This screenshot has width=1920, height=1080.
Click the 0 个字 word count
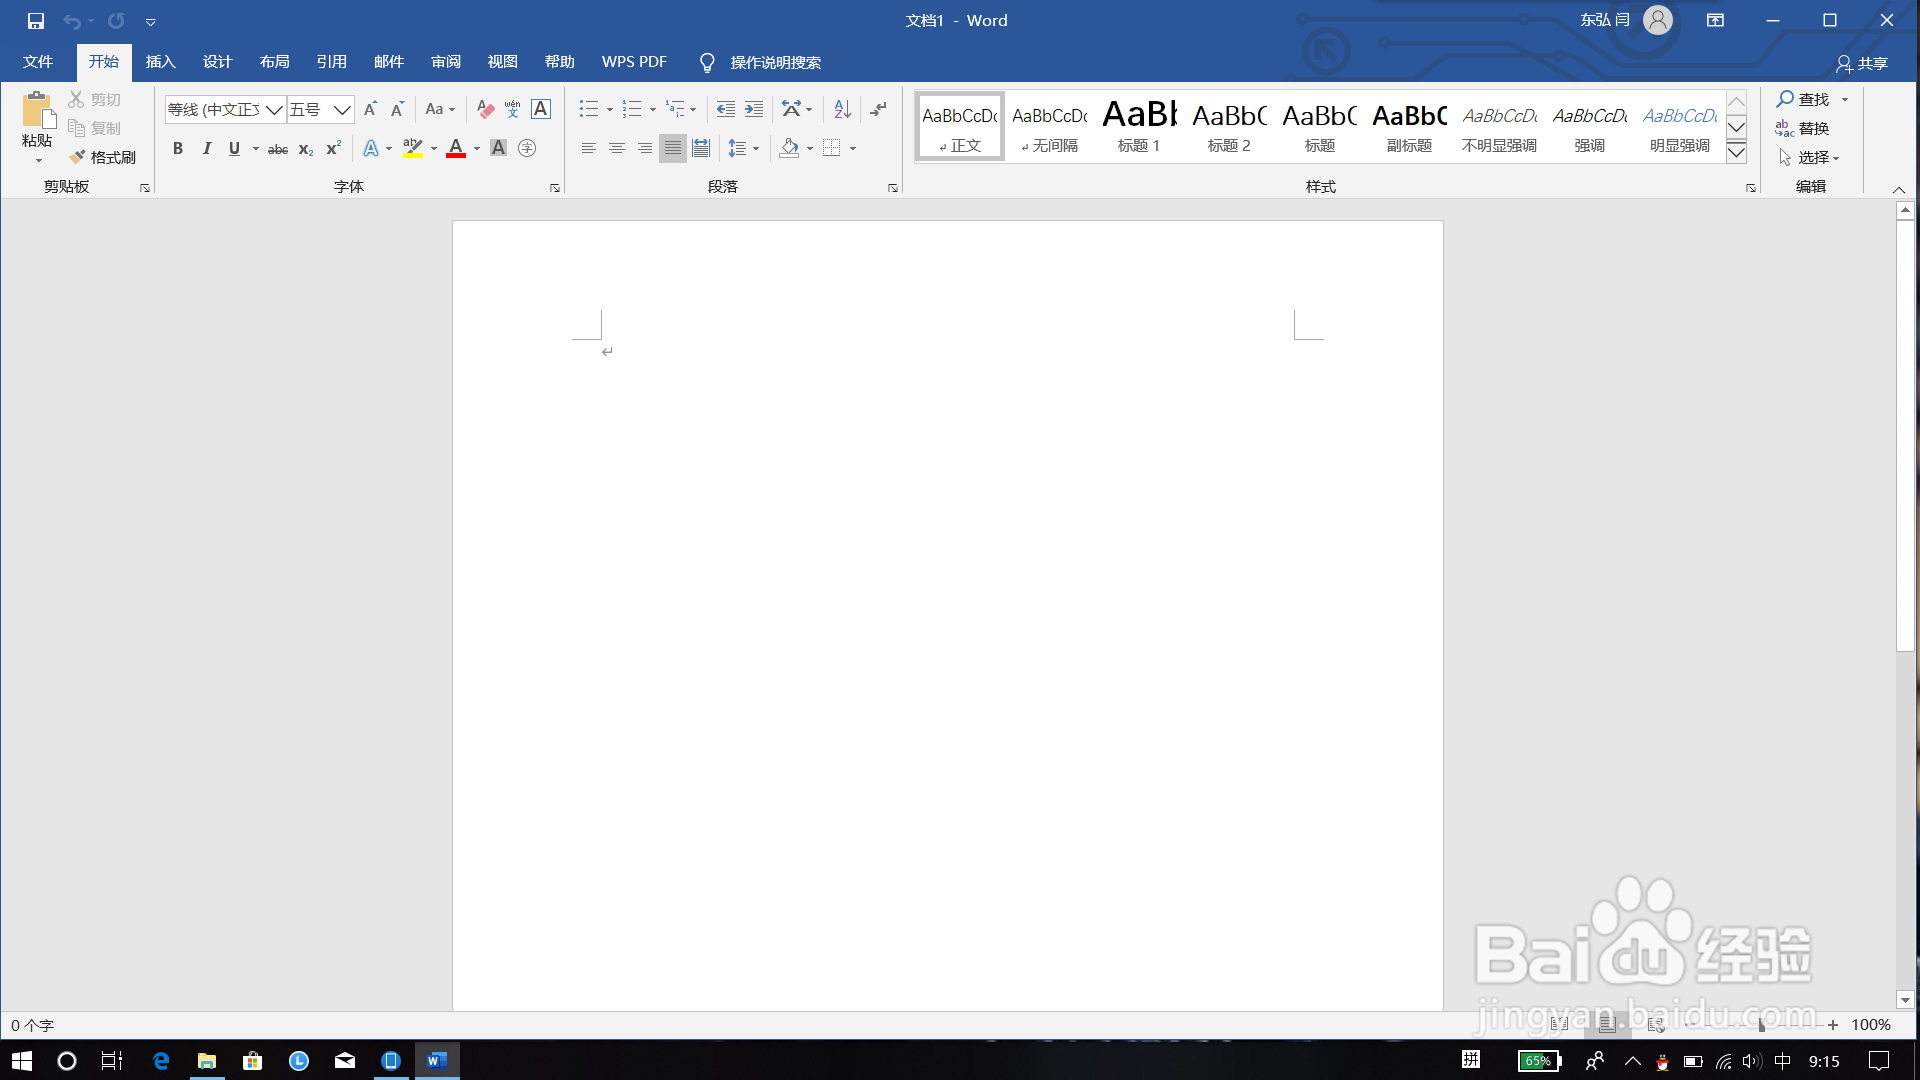click(32, 1025)
